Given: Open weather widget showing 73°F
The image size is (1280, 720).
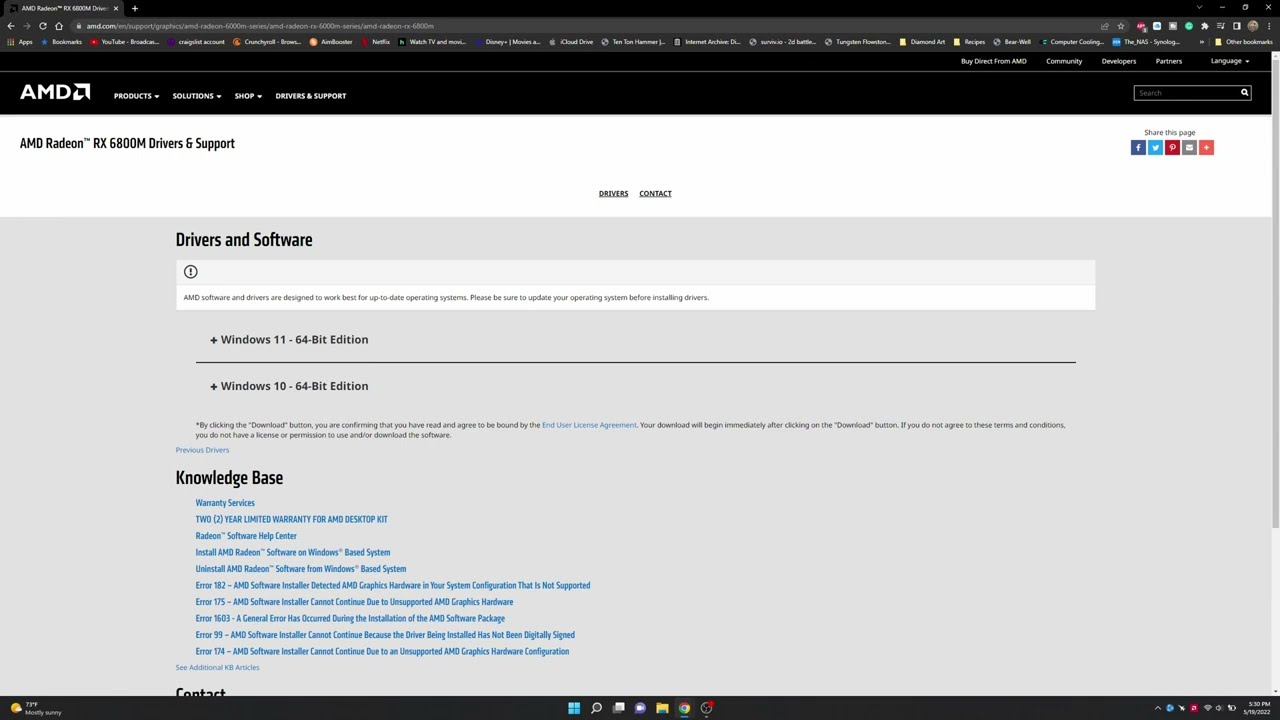Looking at the screenshot, I should [x=35, y=708].
